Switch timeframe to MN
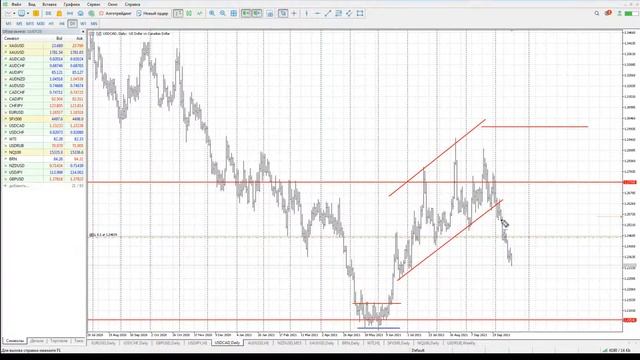The height and width of the screenshot is (360, 640). (x=94, y=24)
